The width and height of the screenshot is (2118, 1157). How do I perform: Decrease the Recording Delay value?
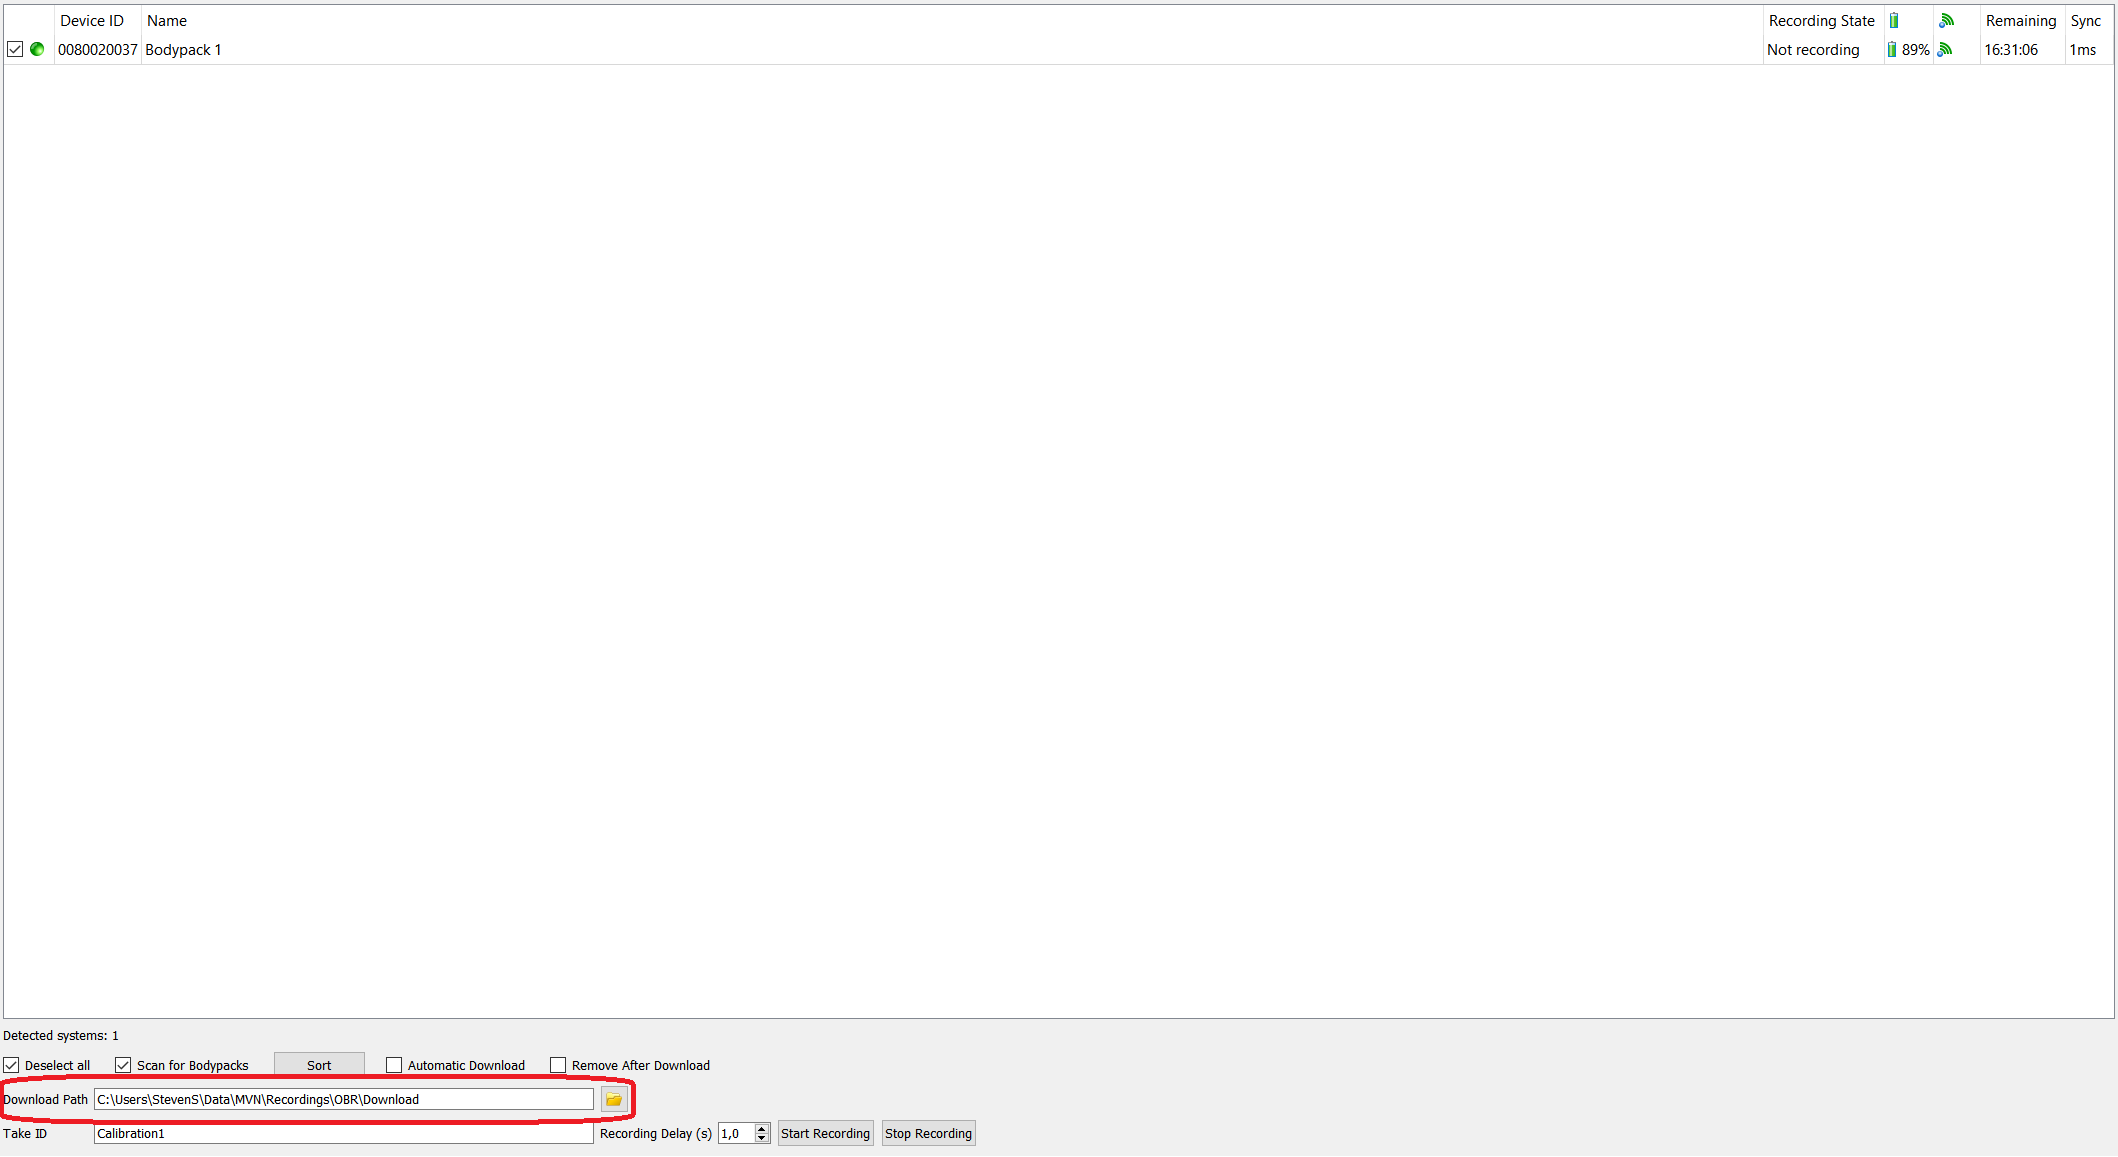(x=762, y=1138)
